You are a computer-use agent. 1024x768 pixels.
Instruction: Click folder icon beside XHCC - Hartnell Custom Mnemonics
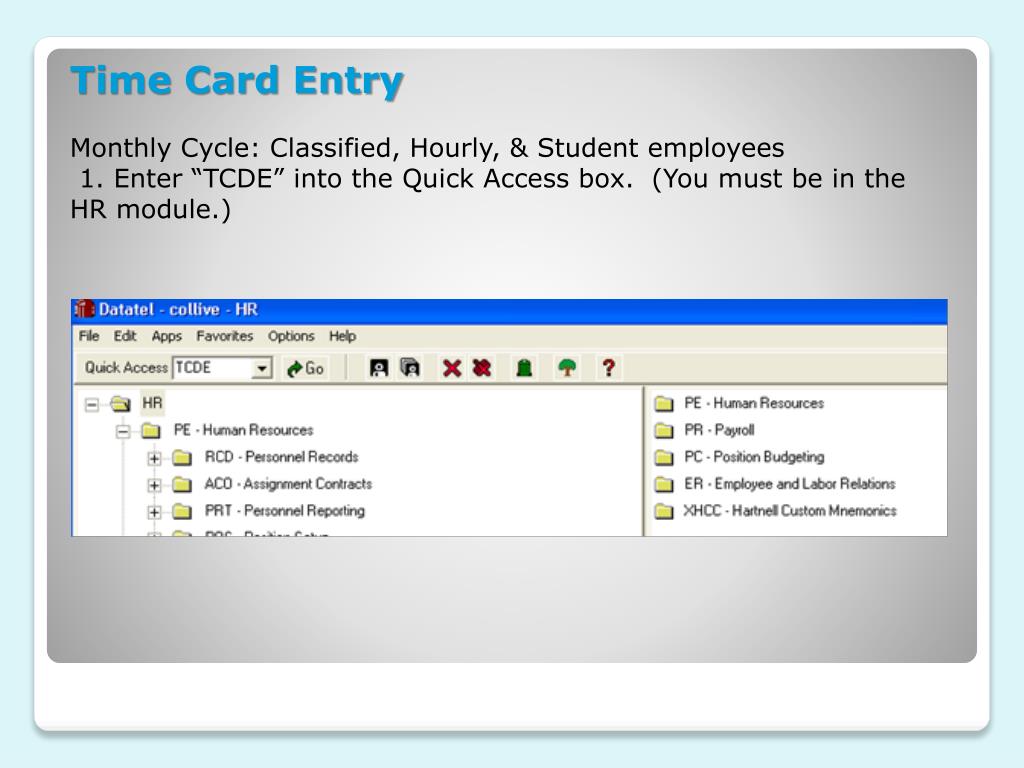click(664, 511)
